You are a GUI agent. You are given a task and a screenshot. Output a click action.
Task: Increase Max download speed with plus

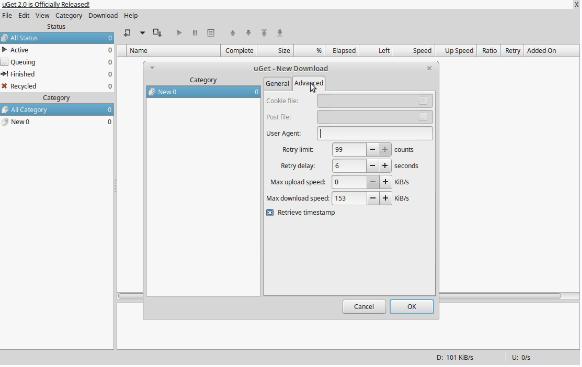point(385,198)
